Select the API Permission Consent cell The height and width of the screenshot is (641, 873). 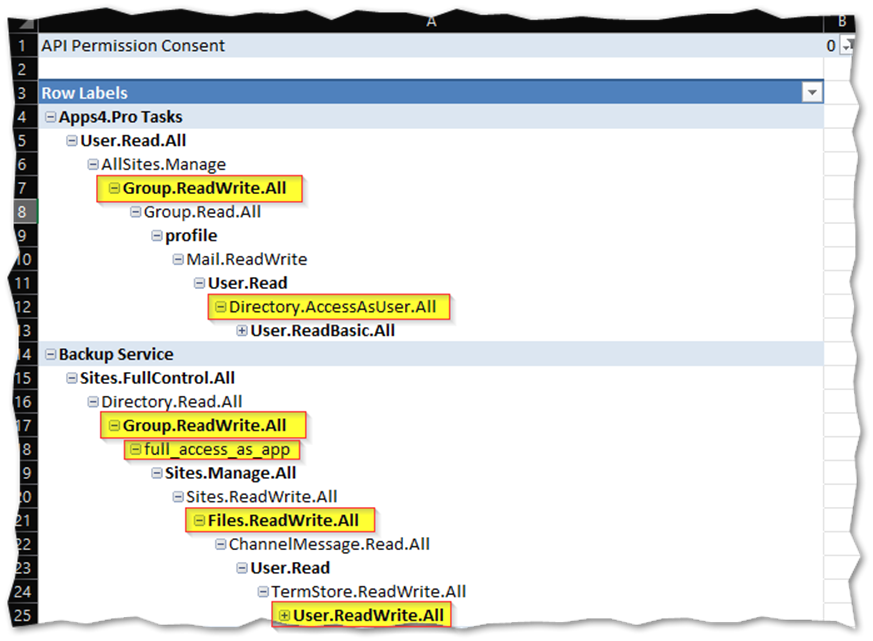pyautogui.click(x=131, y=45)
